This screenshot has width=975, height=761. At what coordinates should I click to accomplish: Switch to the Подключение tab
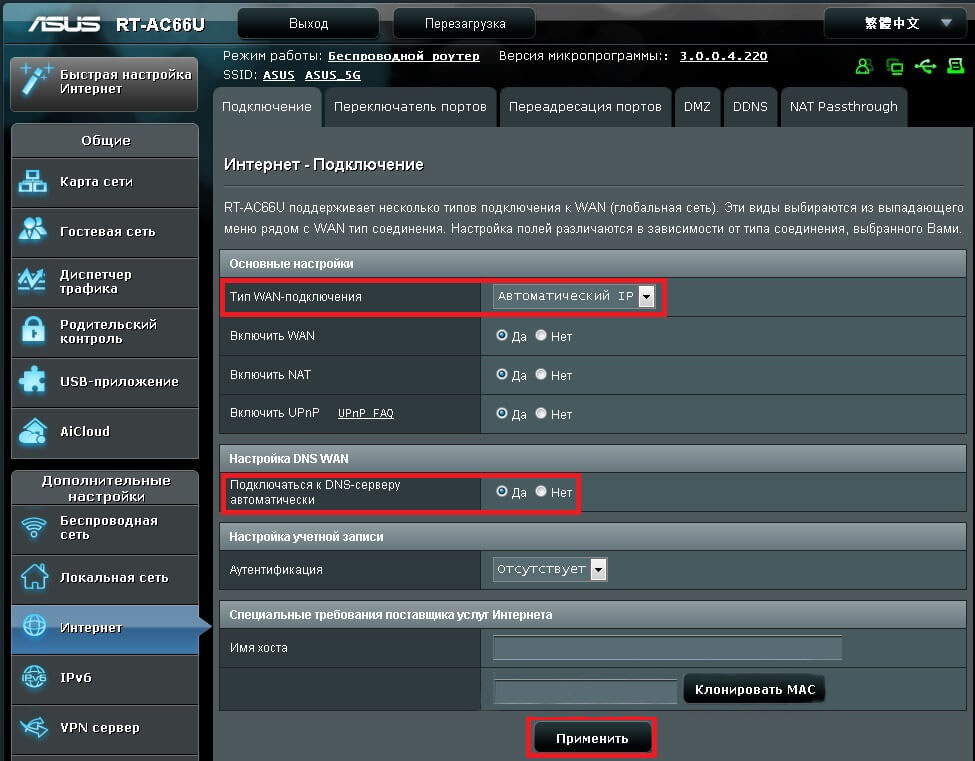point(267,107)
